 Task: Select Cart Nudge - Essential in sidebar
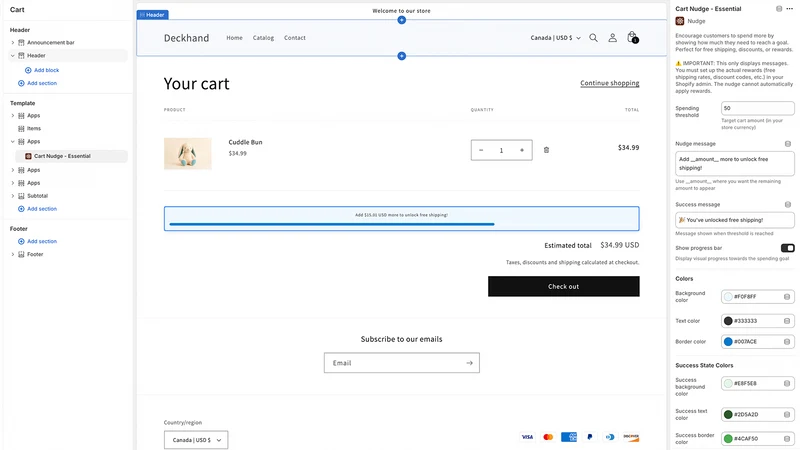tap(71, 156)
